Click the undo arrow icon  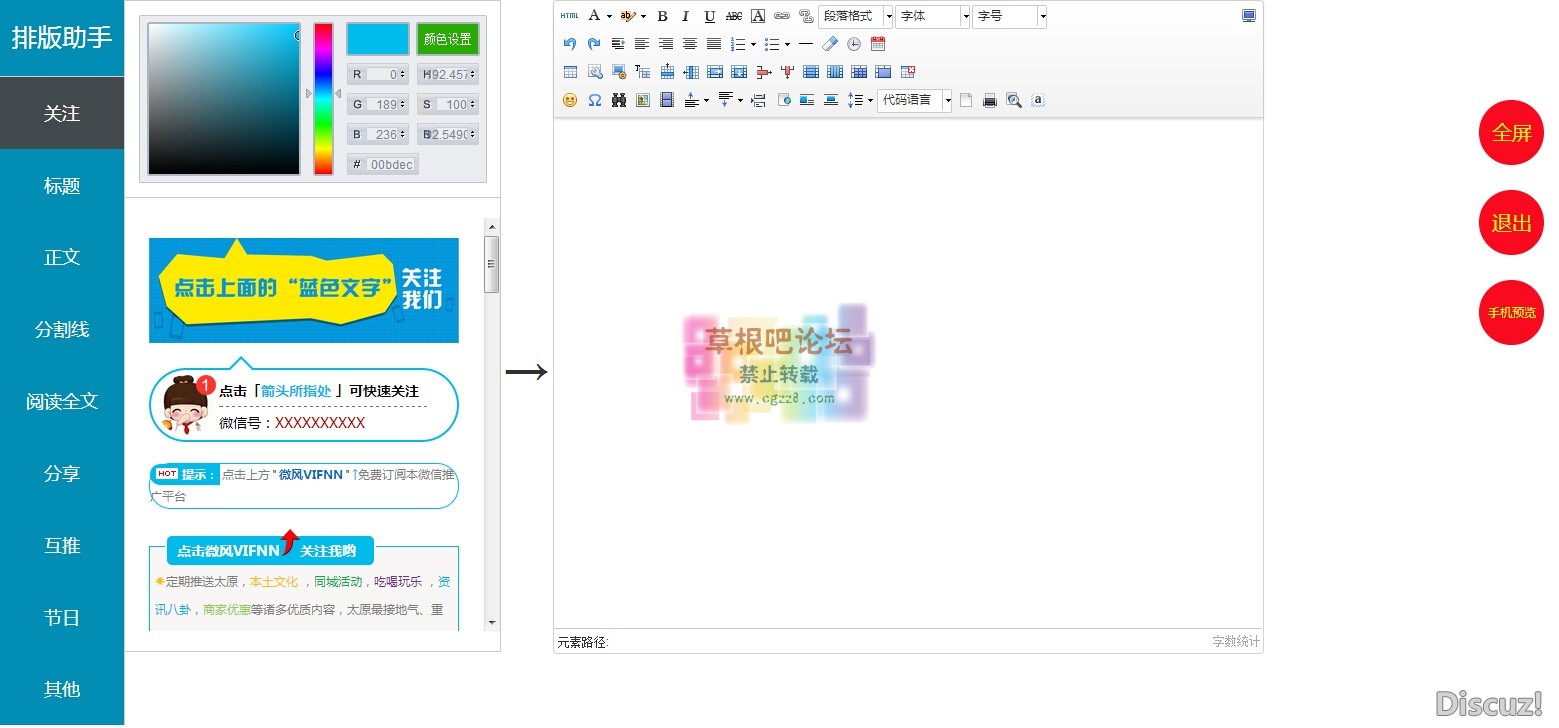point(570,44)
